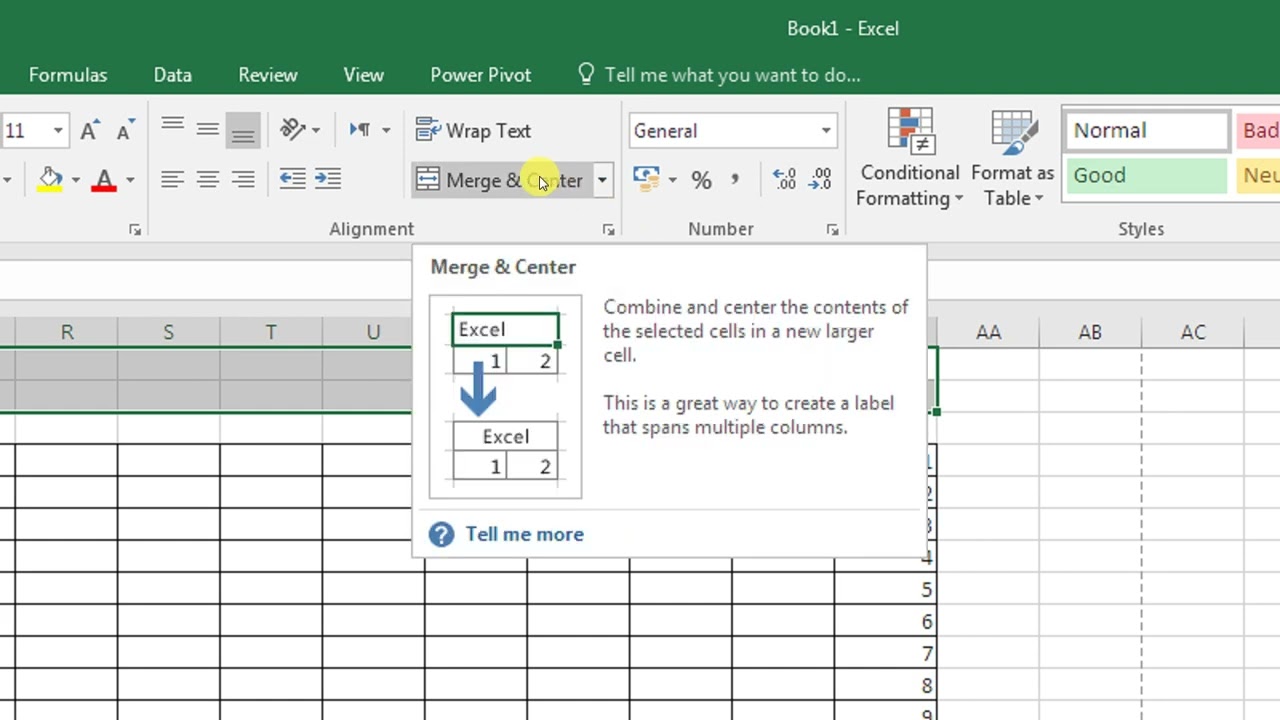Open the fill color dropdown arrow

(75, 181)
